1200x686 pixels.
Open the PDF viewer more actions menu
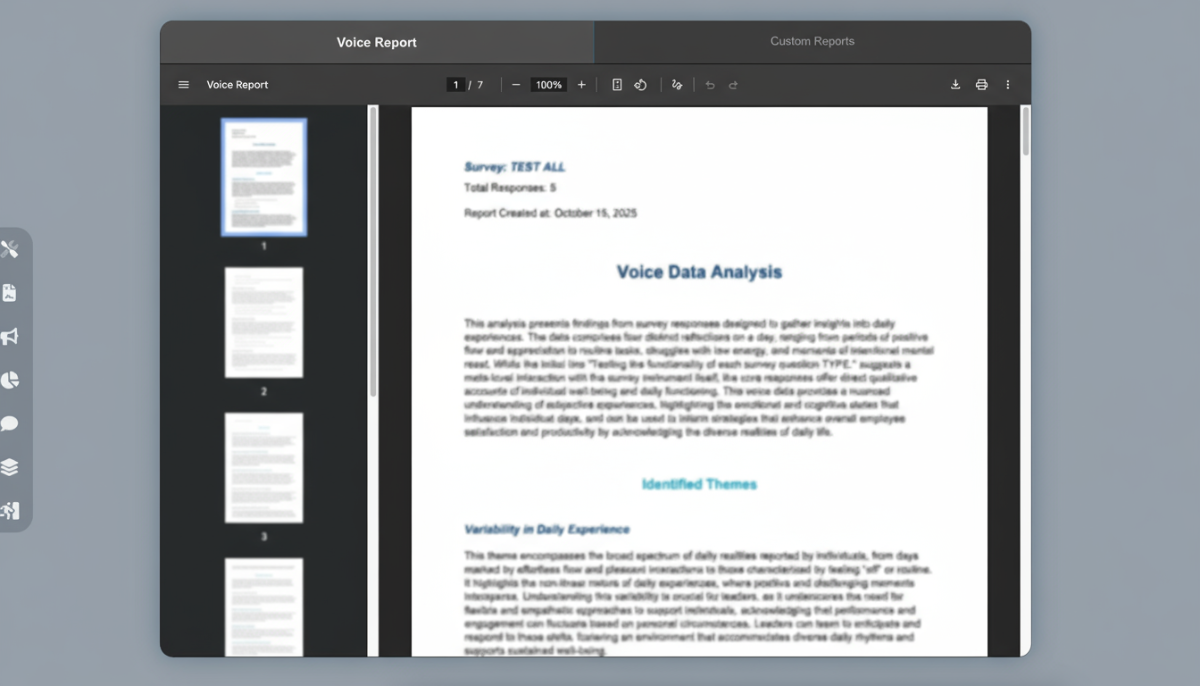[1007, 85]
